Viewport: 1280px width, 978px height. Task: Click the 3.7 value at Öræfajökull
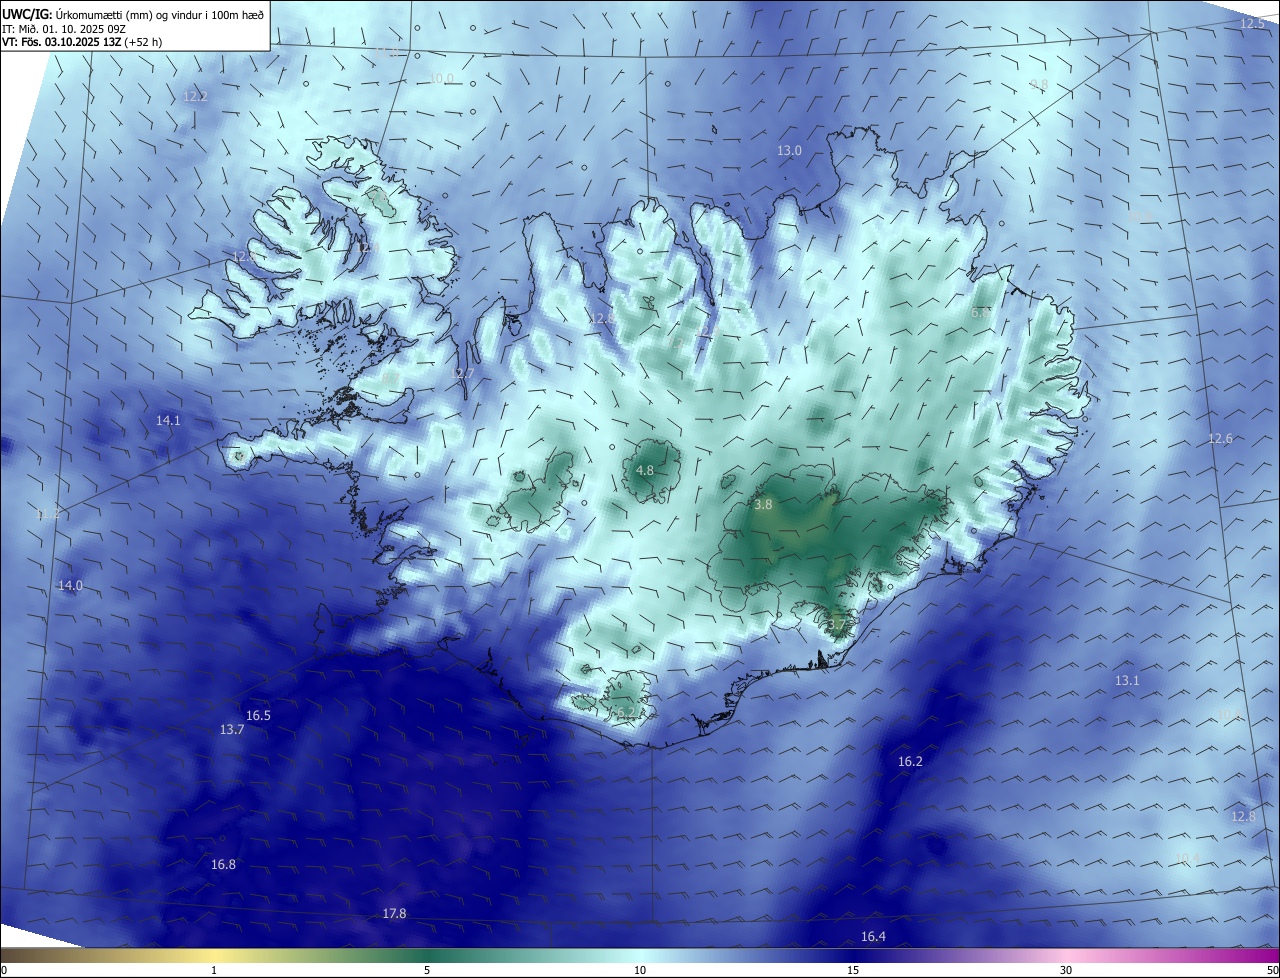[x=836, y=625]
